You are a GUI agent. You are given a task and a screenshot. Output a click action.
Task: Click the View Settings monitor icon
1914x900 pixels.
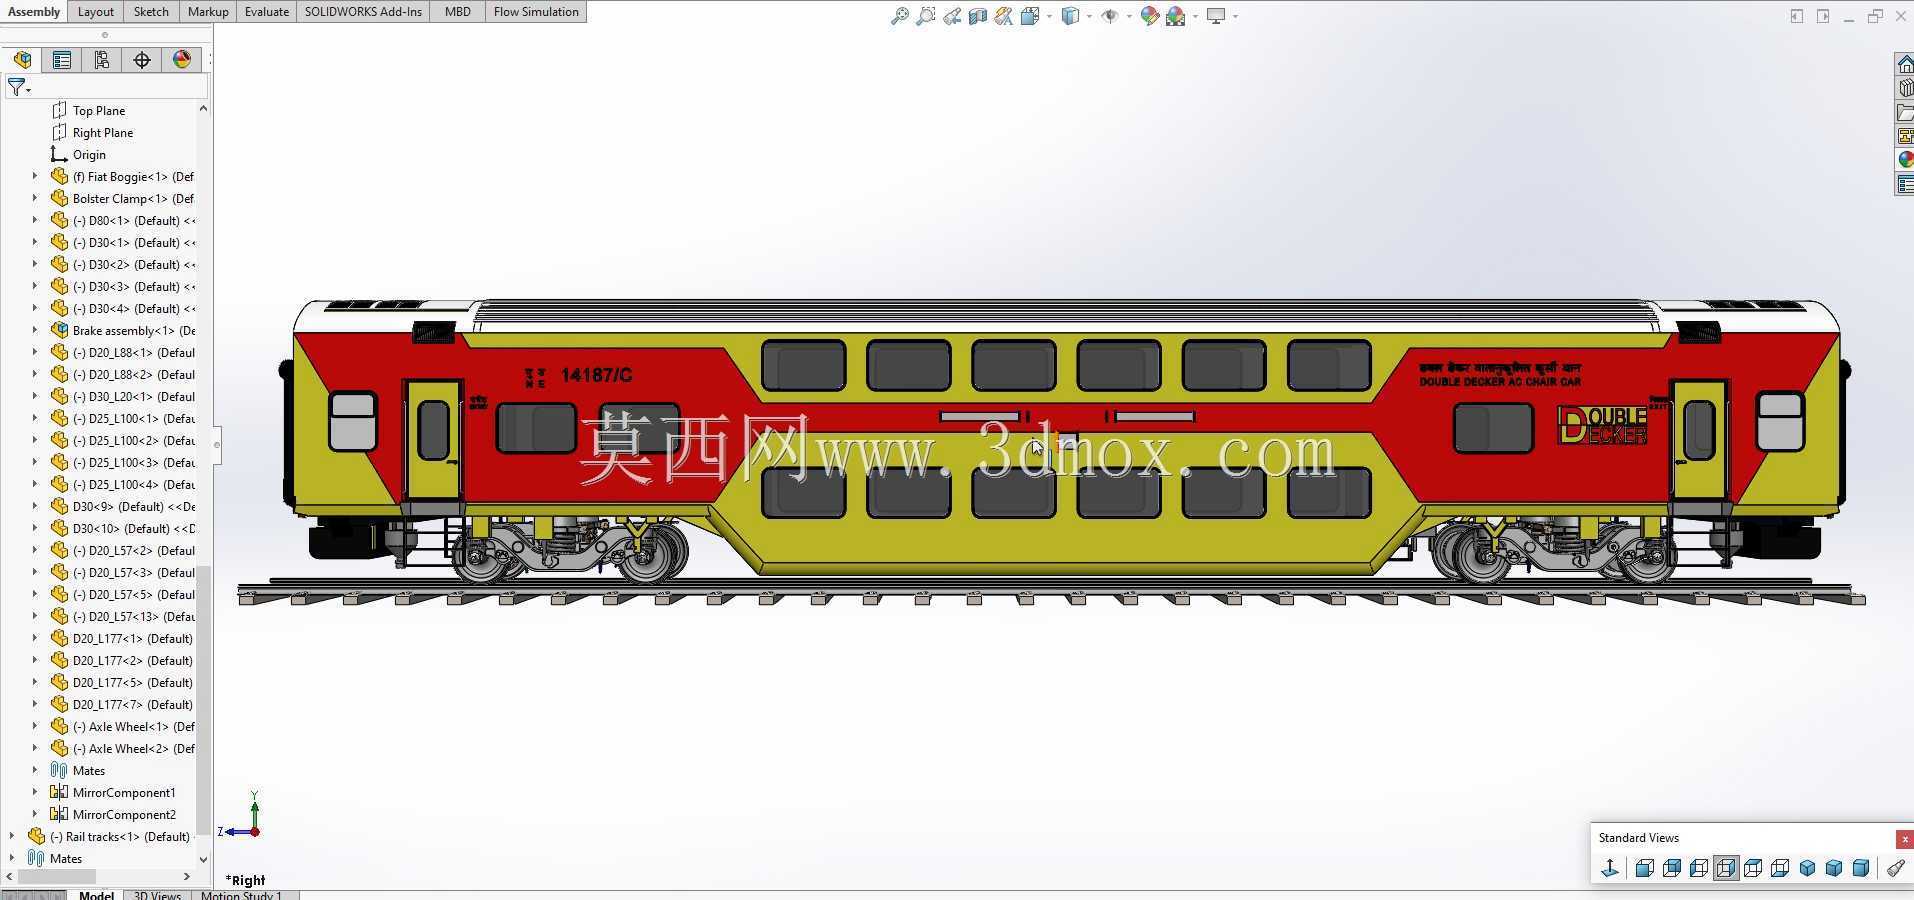point(1216,16)
